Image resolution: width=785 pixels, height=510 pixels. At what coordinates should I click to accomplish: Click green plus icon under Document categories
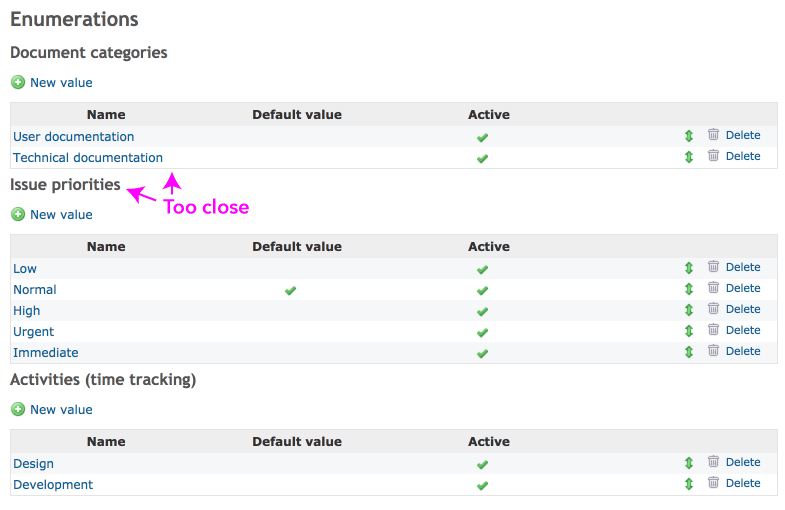pyautogui.click(x=18, y=82)
